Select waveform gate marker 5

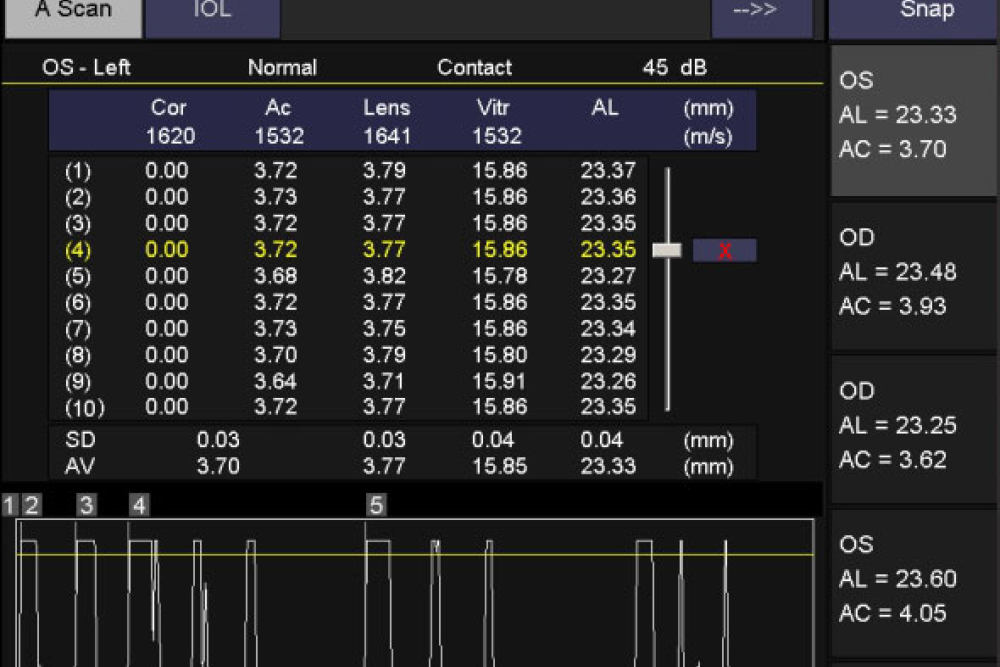pyautogui.click(x=376, y=506)
